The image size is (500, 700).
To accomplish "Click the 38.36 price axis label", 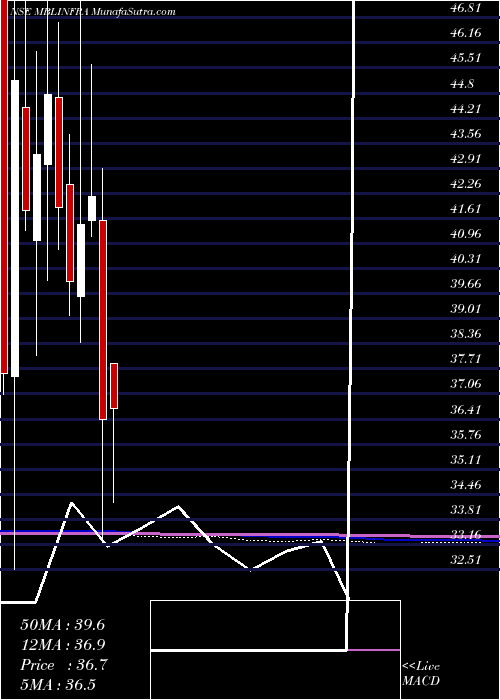I will [466, 333].
